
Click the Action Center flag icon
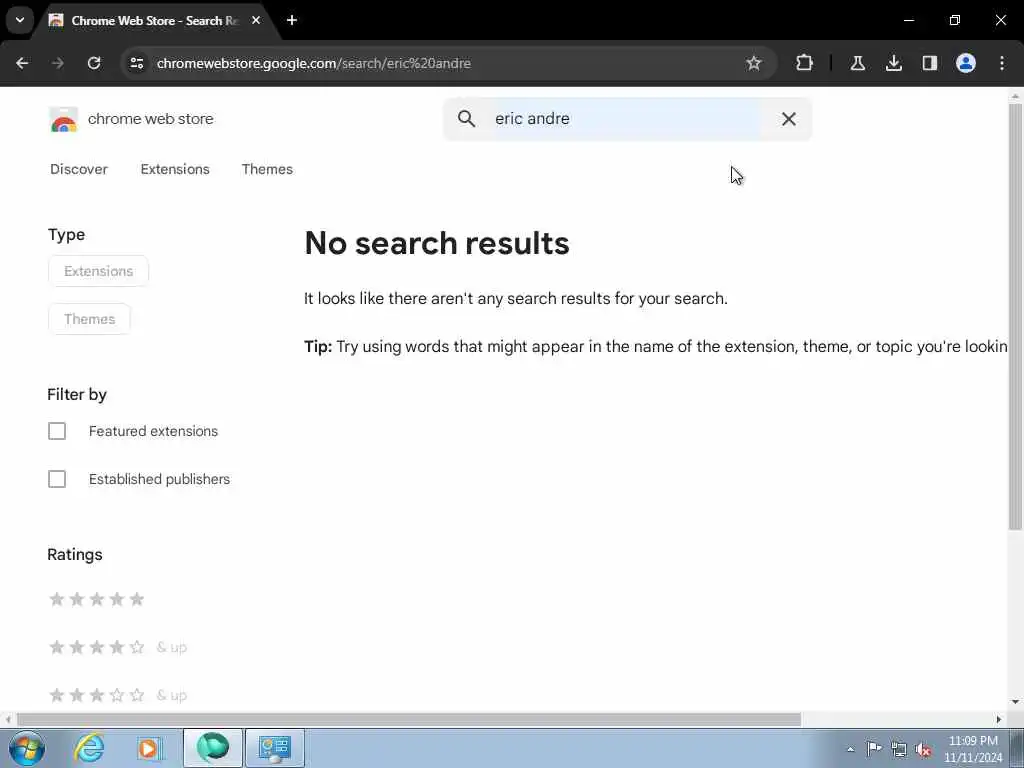pos(874,749)
